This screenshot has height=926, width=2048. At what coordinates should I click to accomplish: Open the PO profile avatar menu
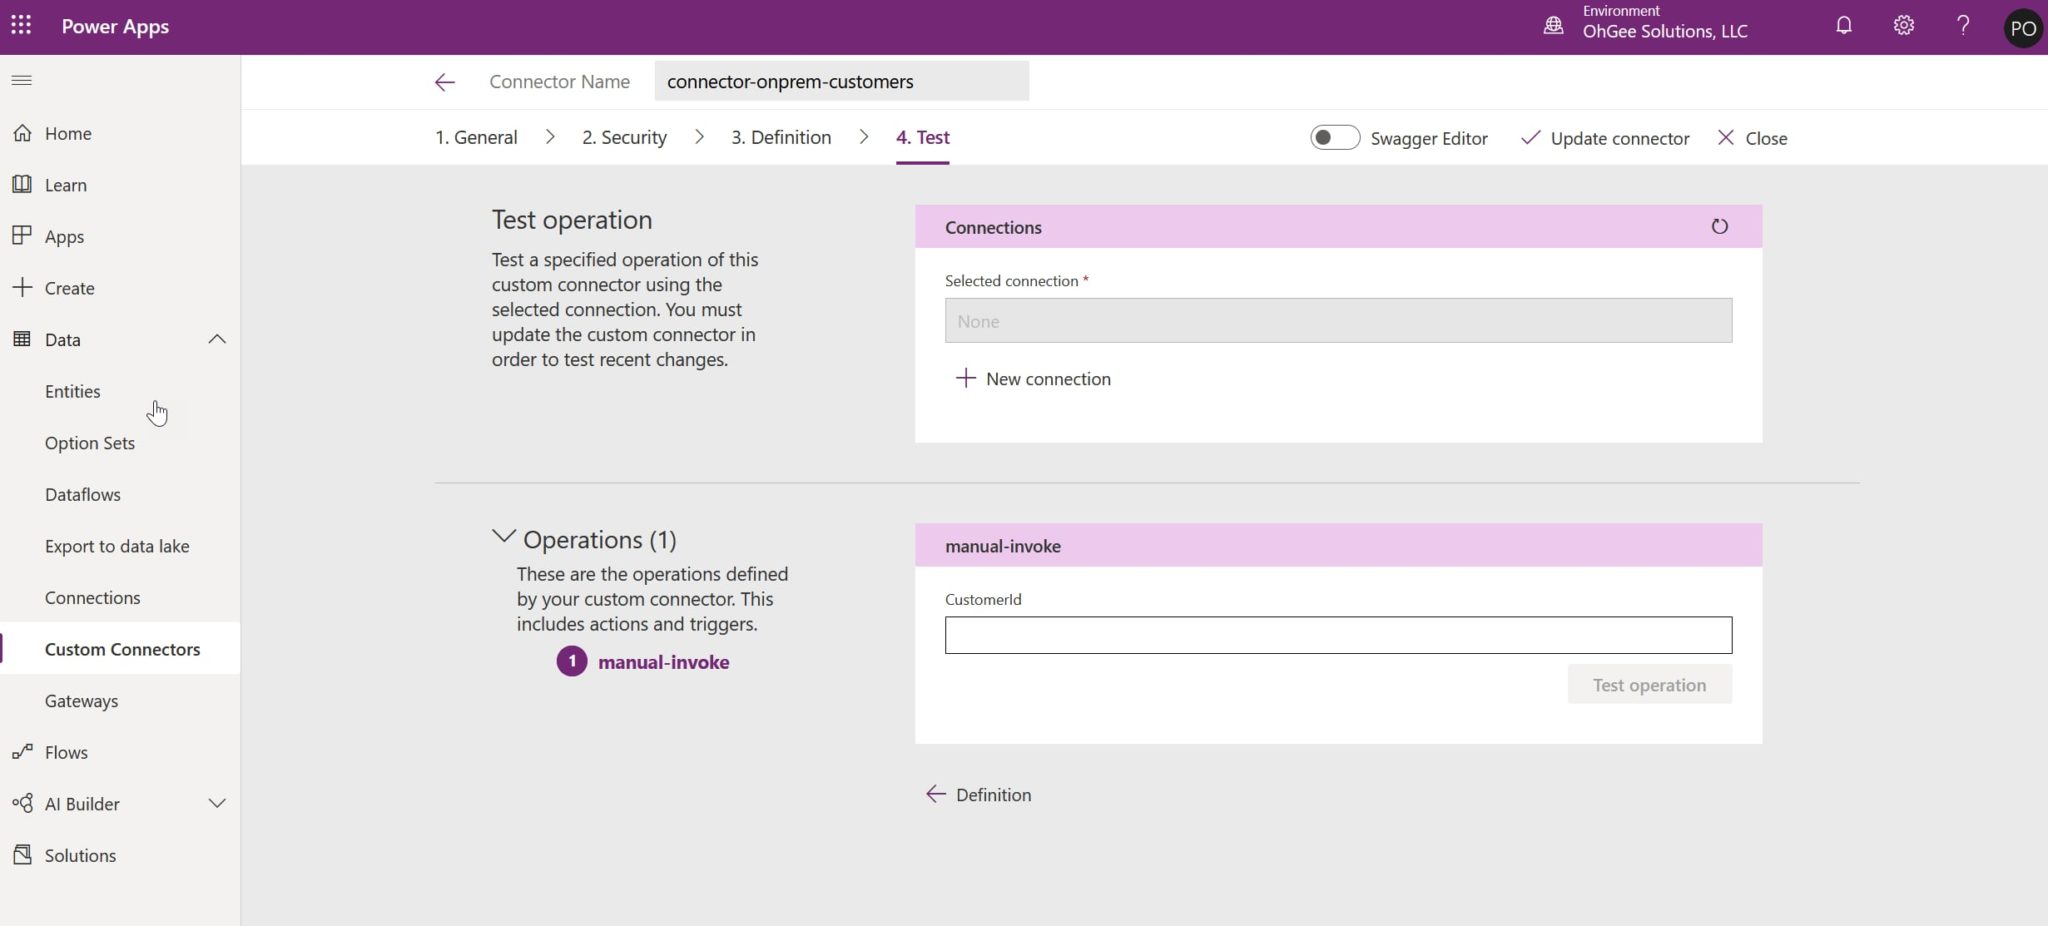tap(2022, 27)
